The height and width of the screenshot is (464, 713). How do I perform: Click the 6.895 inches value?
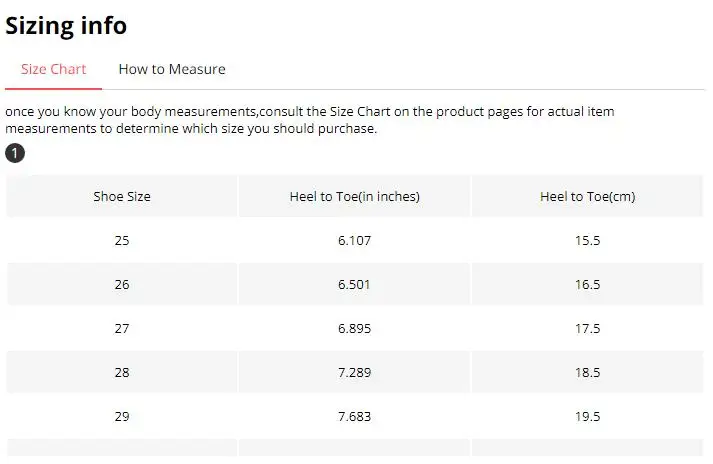coord(355,328)
